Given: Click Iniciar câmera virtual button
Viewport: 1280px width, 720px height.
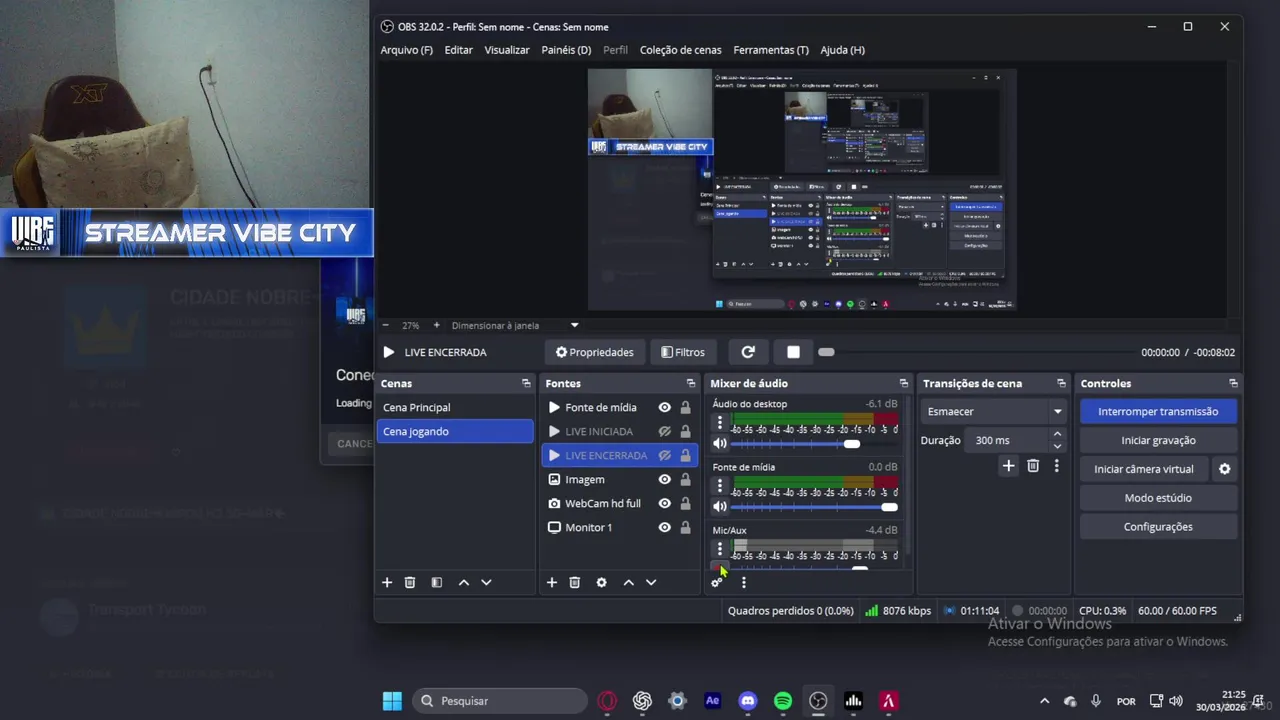Looking at the screenshot, I should point(1143,469).
